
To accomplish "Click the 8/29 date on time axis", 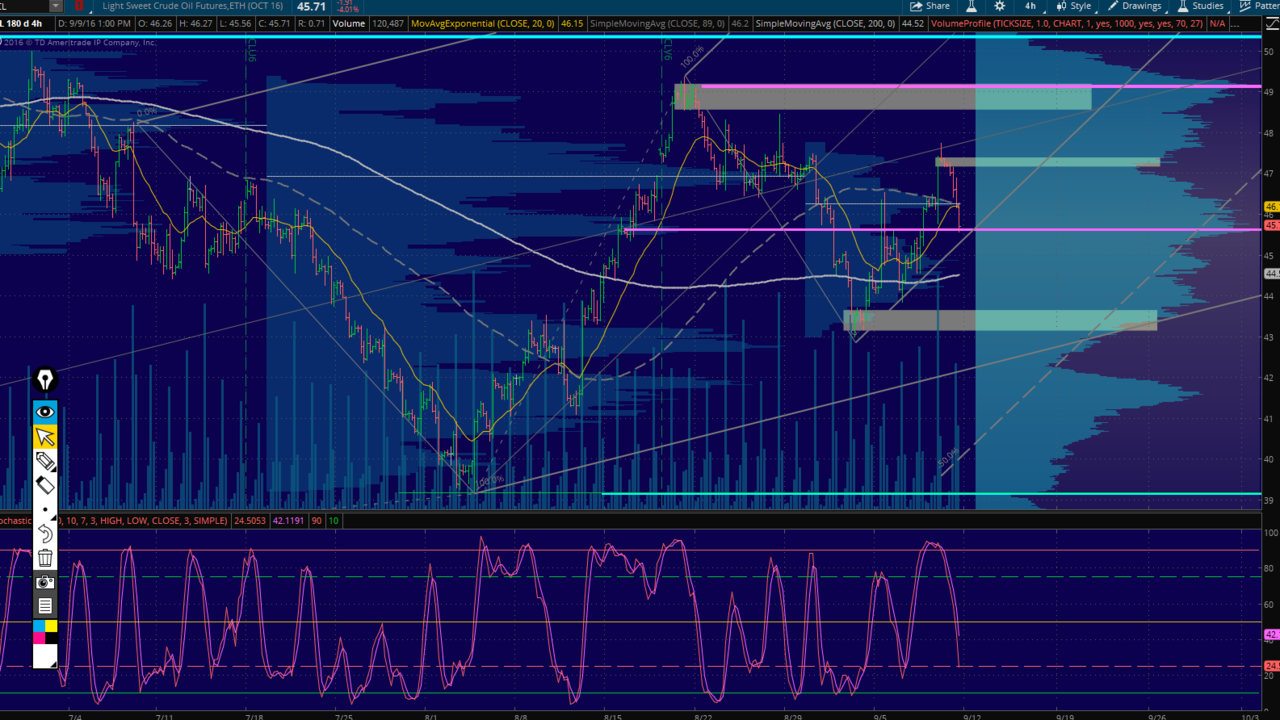I will [793, 716].
